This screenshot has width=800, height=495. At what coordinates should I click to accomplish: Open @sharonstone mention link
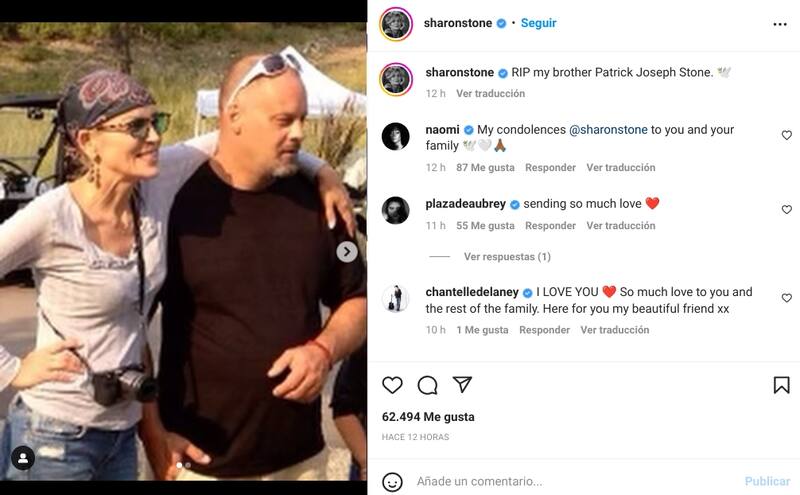(608, 130)
